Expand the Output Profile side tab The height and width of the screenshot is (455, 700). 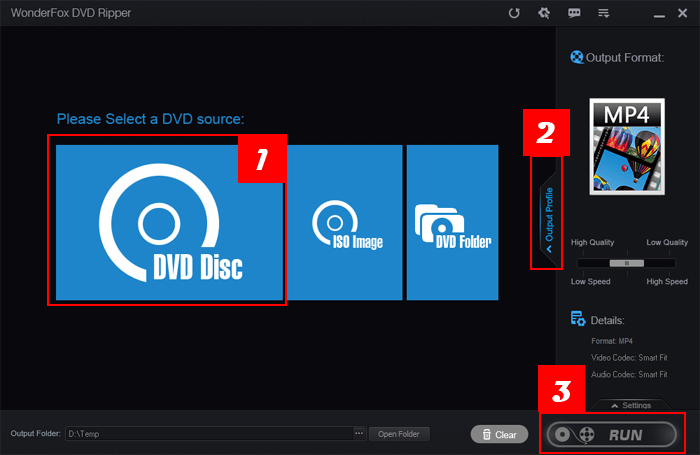tap(549, 220)
